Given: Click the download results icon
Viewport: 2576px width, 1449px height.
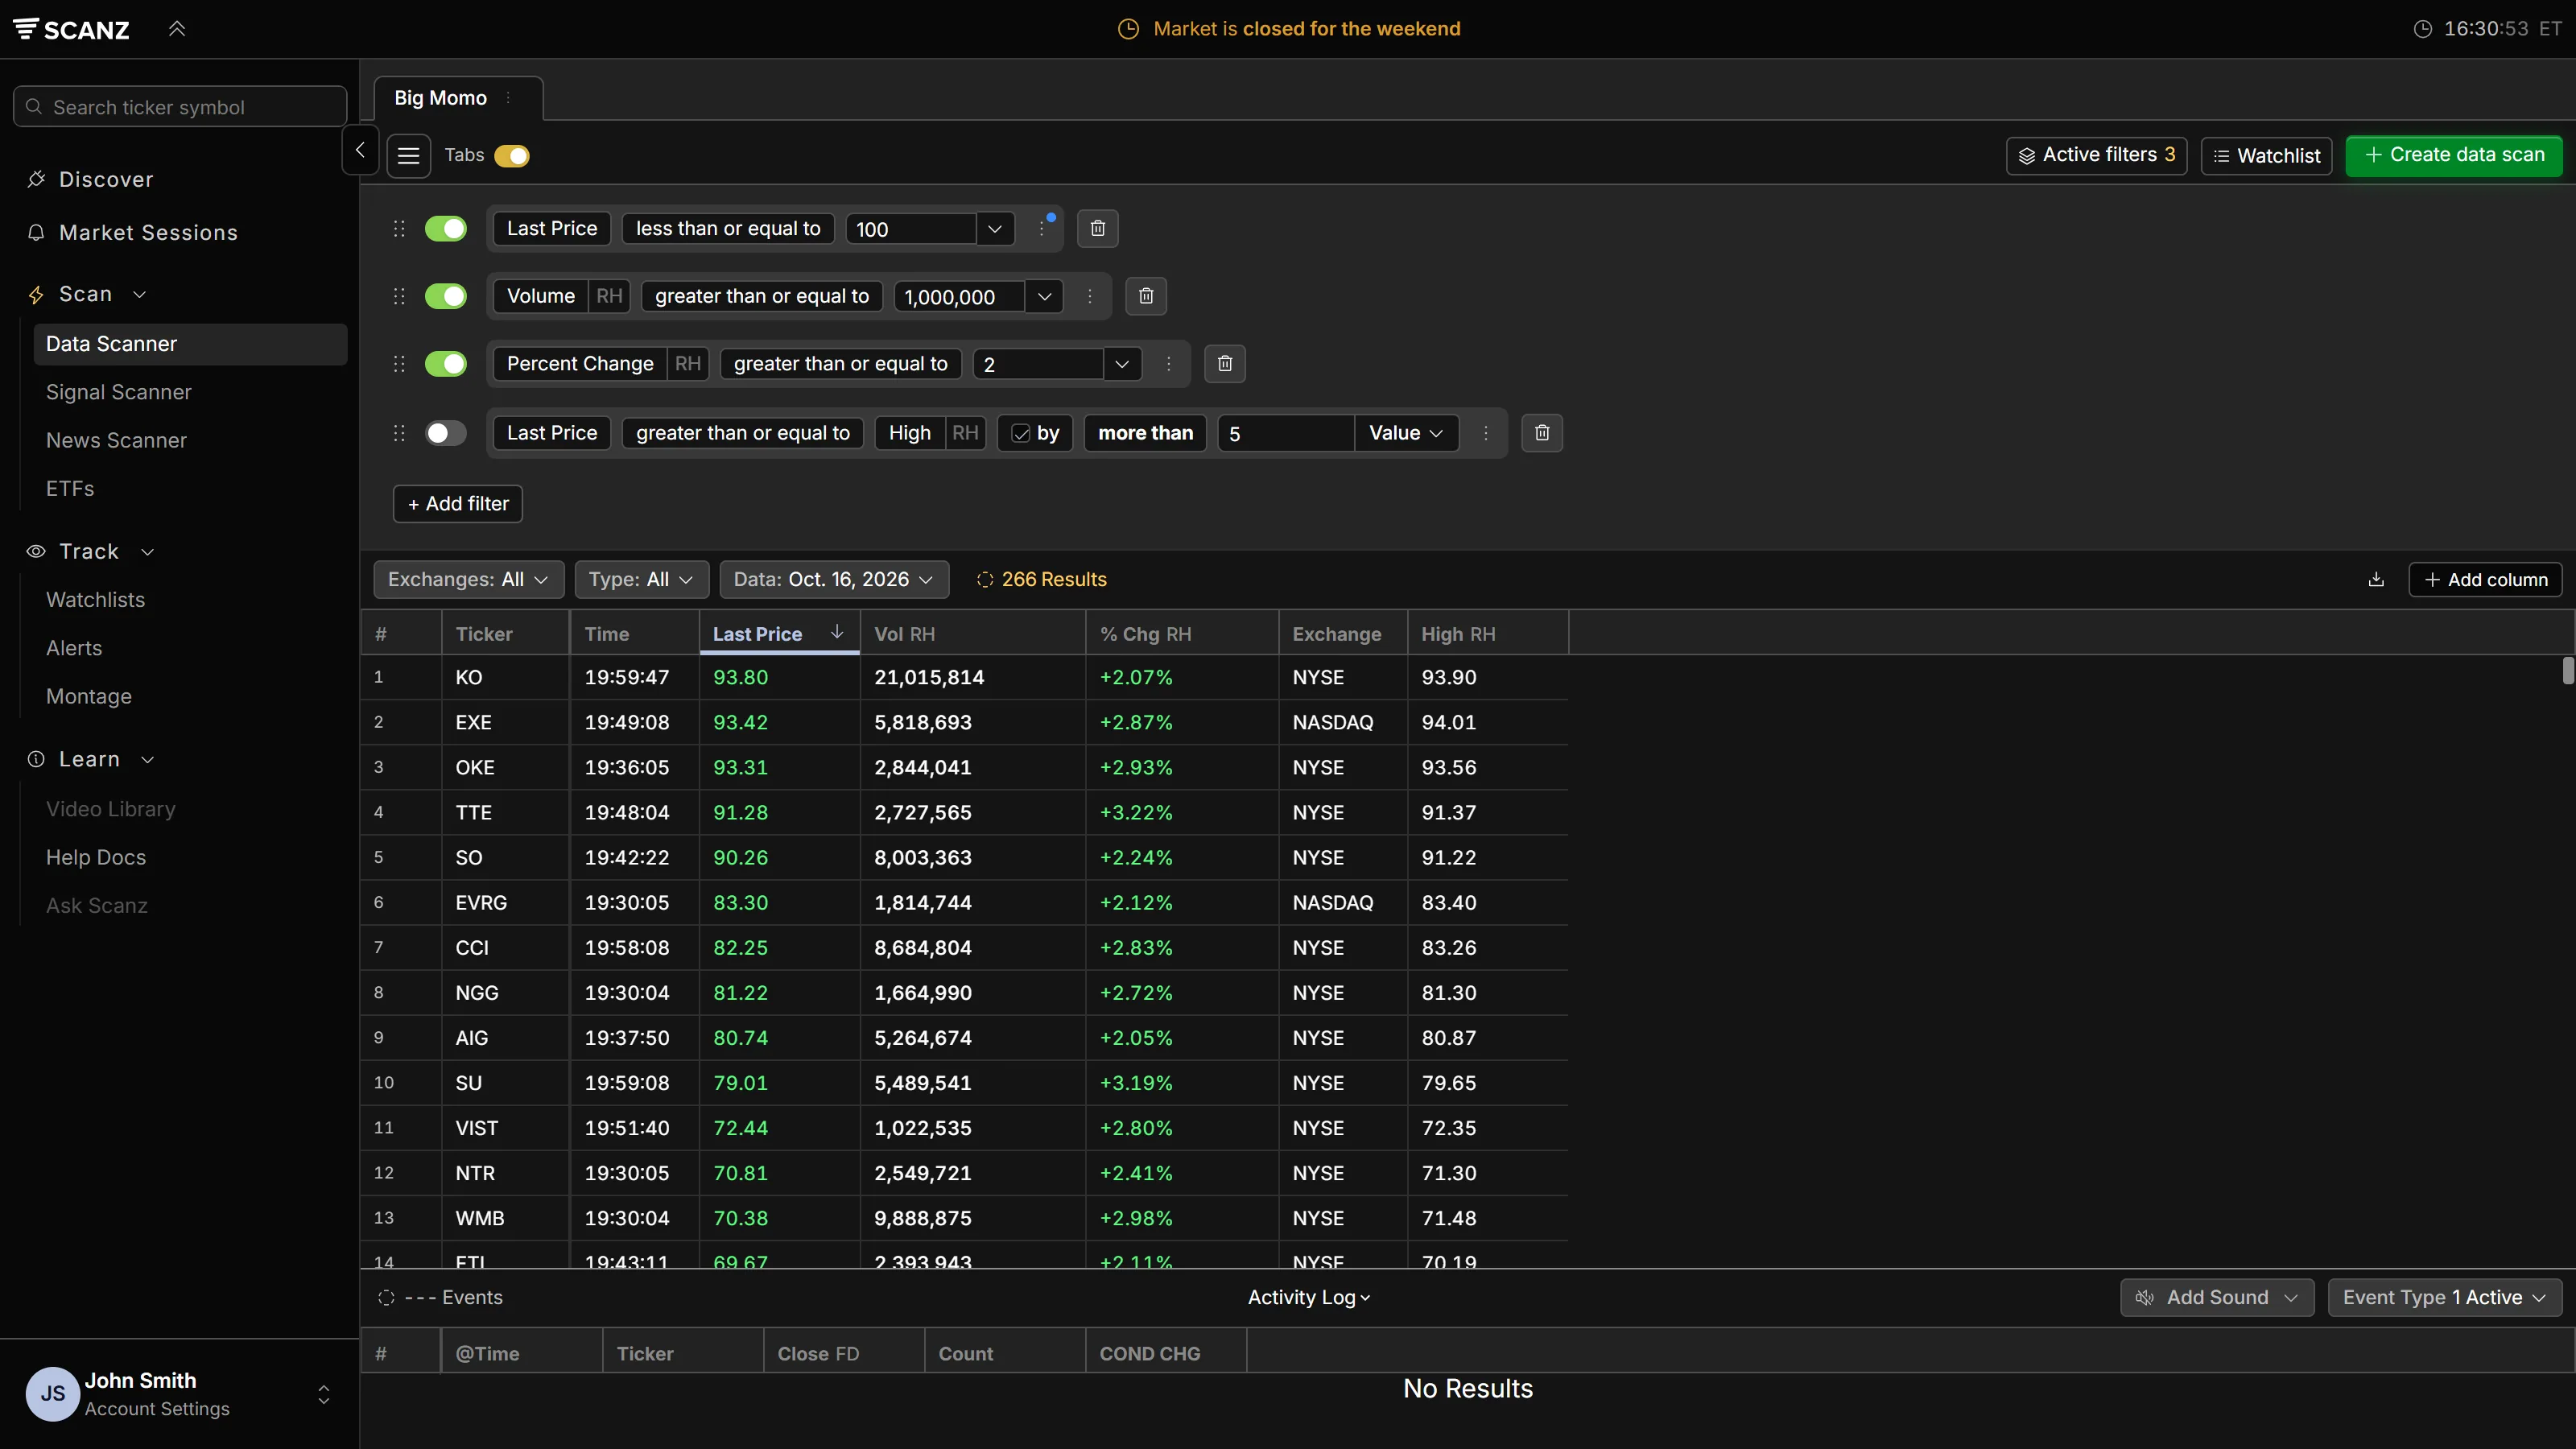Looking at the screenshot, I should 2376,580.
